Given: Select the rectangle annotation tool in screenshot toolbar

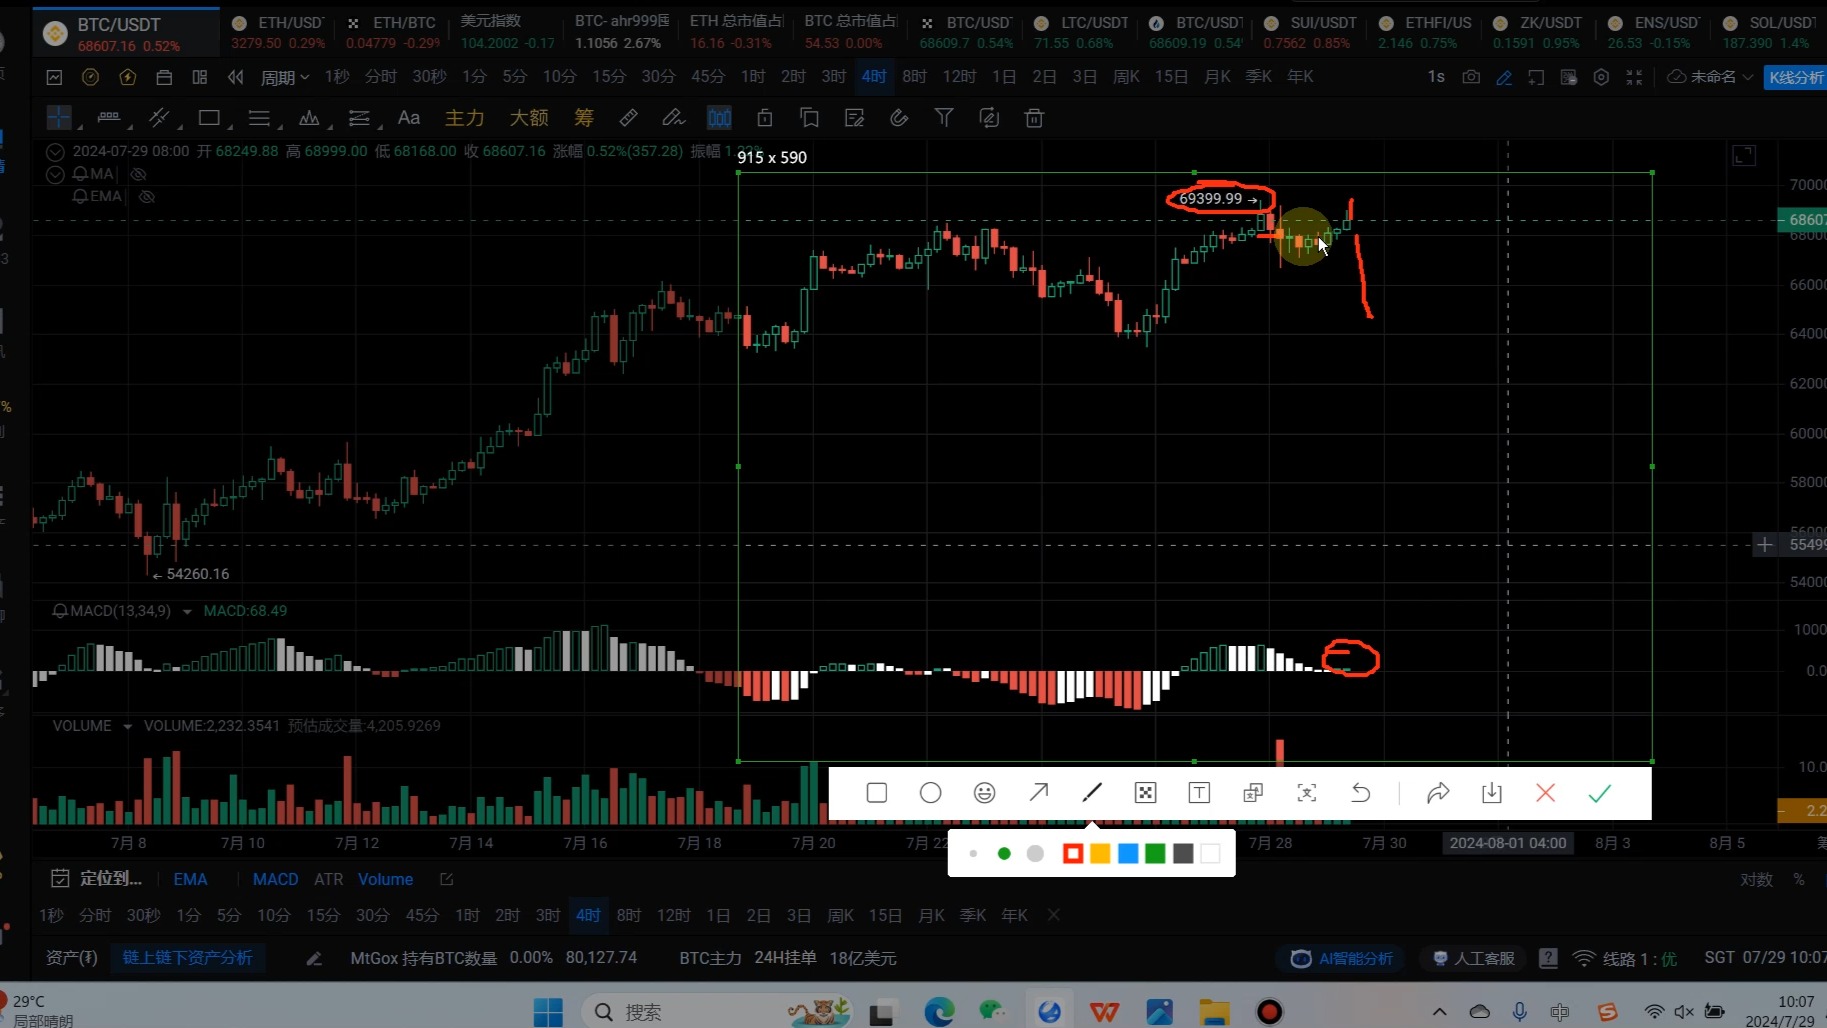Looking at the screenshot, I should [x=877, y=793].
